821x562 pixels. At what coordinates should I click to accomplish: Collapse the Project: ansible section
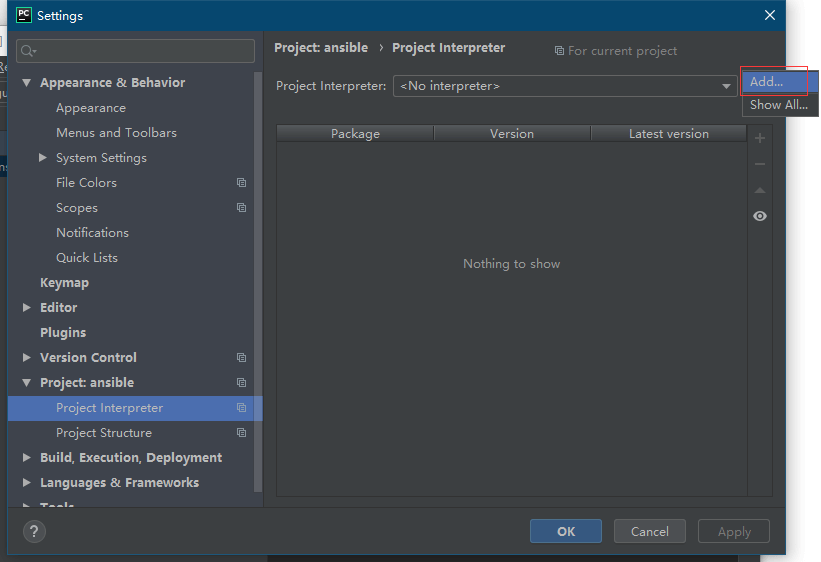pyautogui.click(x=27, y=382)
